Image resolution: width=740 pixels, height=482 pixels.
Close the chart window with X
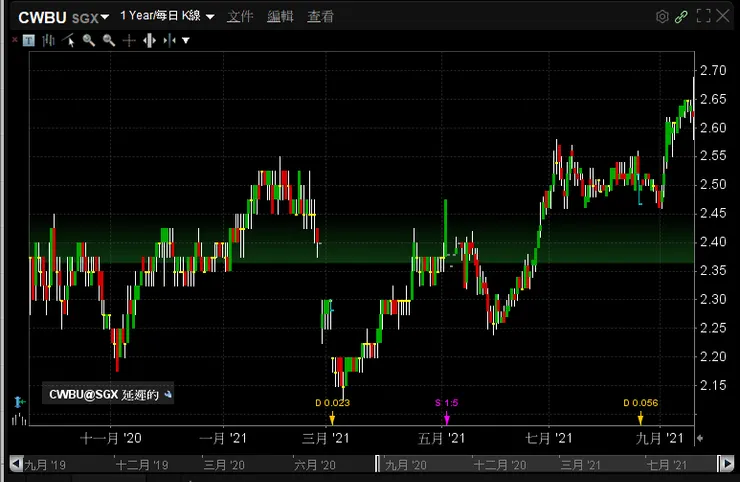click(x=723, y=16)
